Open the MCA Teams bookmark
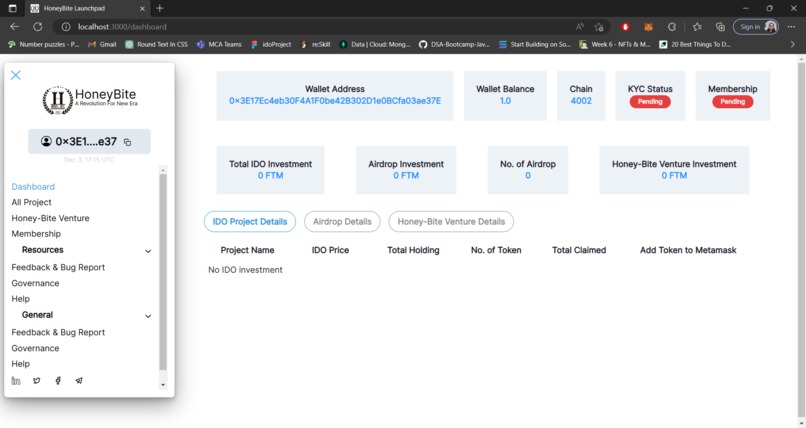 pos(219,45)
